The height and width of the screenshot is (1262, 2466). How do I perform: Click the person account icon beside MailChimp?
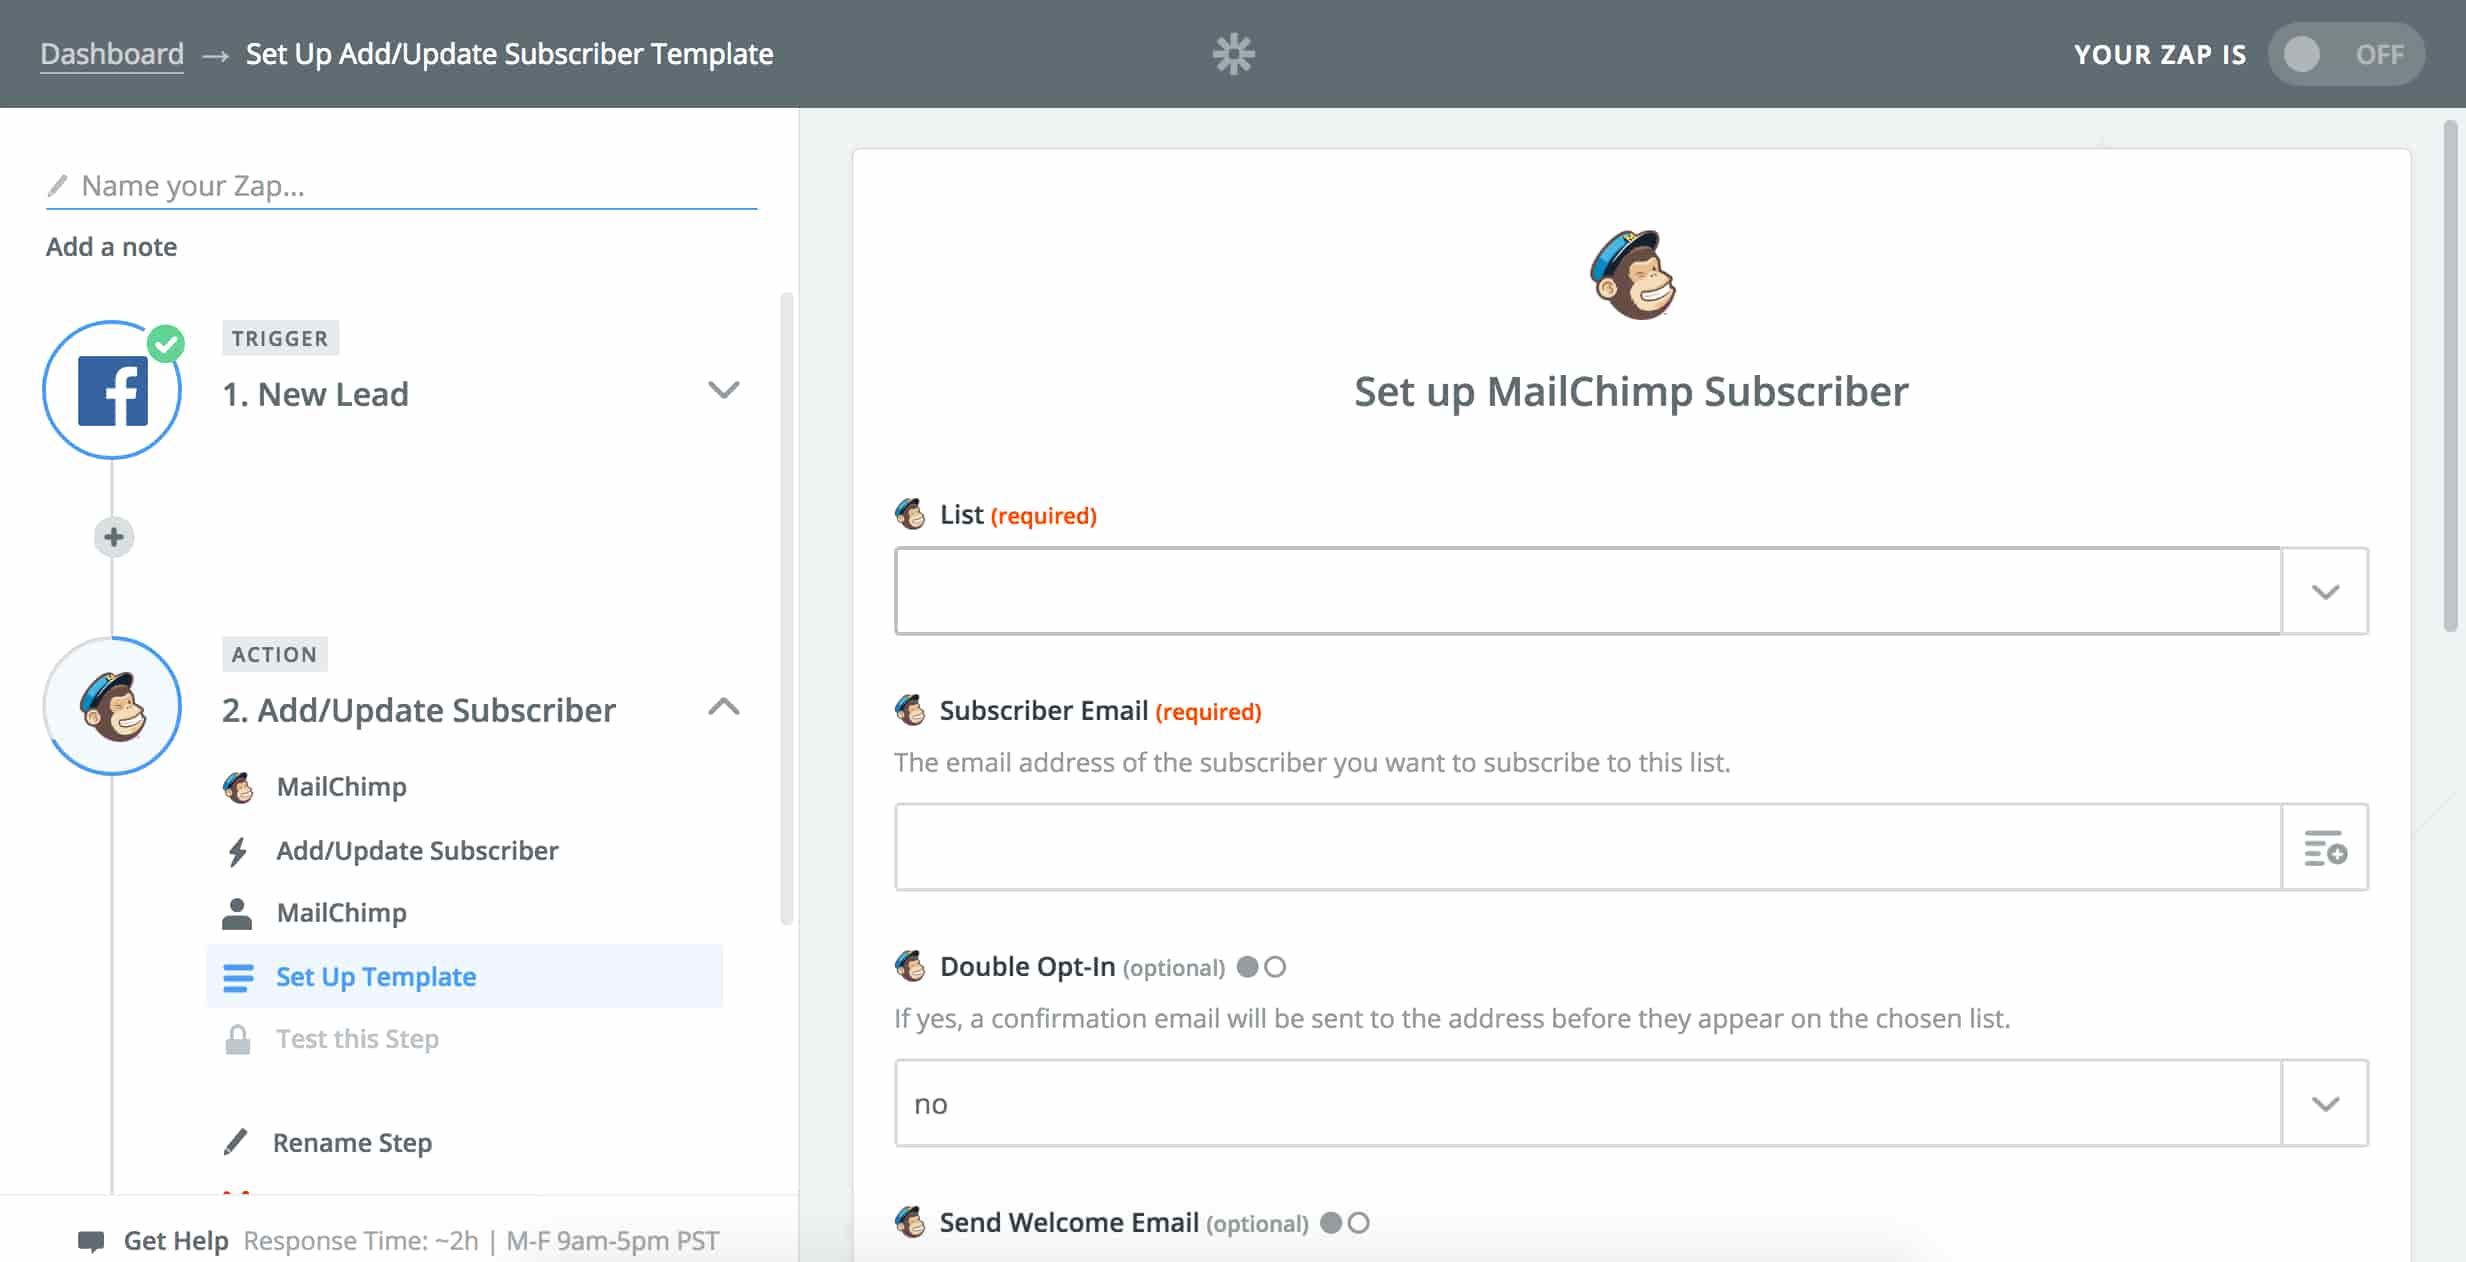[x=237, y=913]
